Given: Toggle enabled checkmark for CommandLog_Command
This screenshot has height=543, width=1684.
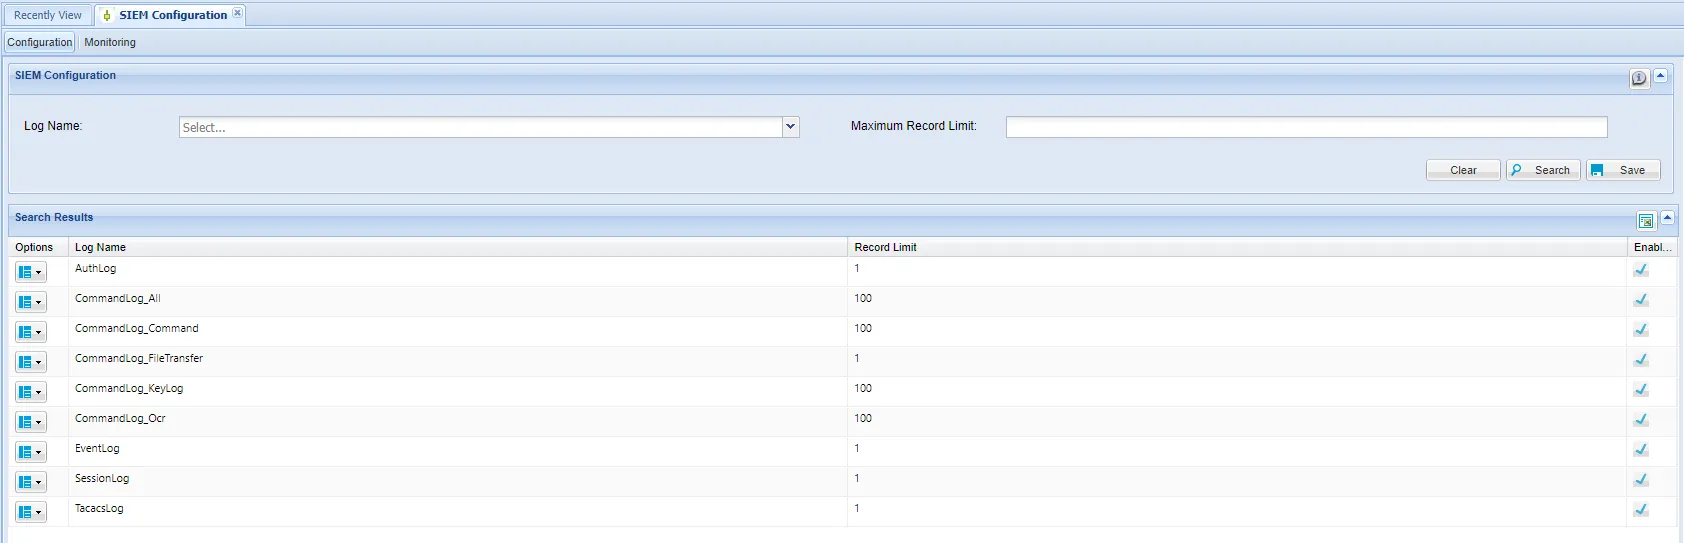Looking at the screenshot, I should [1641, 329].
